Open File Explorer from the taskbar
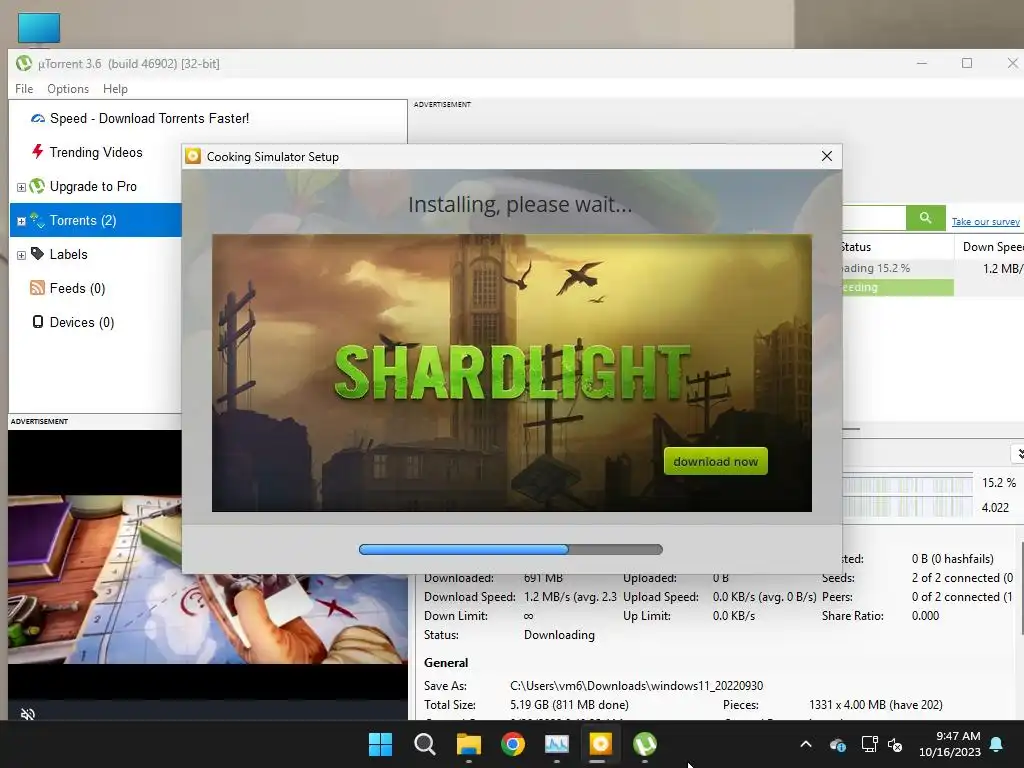The image size is (1024, 768). pos(468,744)
